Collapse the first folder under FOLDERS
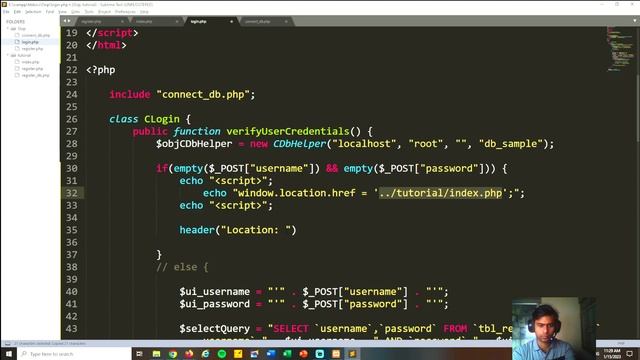640x360 pixels. [x=8, y=29]
